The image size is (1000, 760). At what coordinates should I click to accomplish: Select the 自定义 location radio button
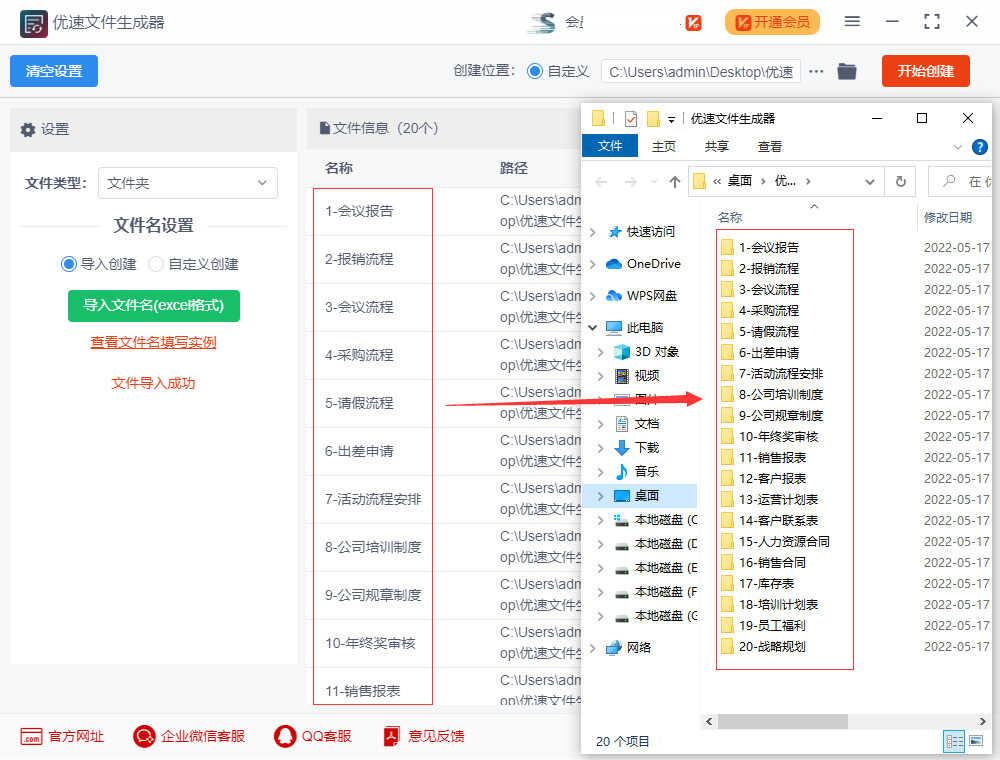click(x=535, y=71)
